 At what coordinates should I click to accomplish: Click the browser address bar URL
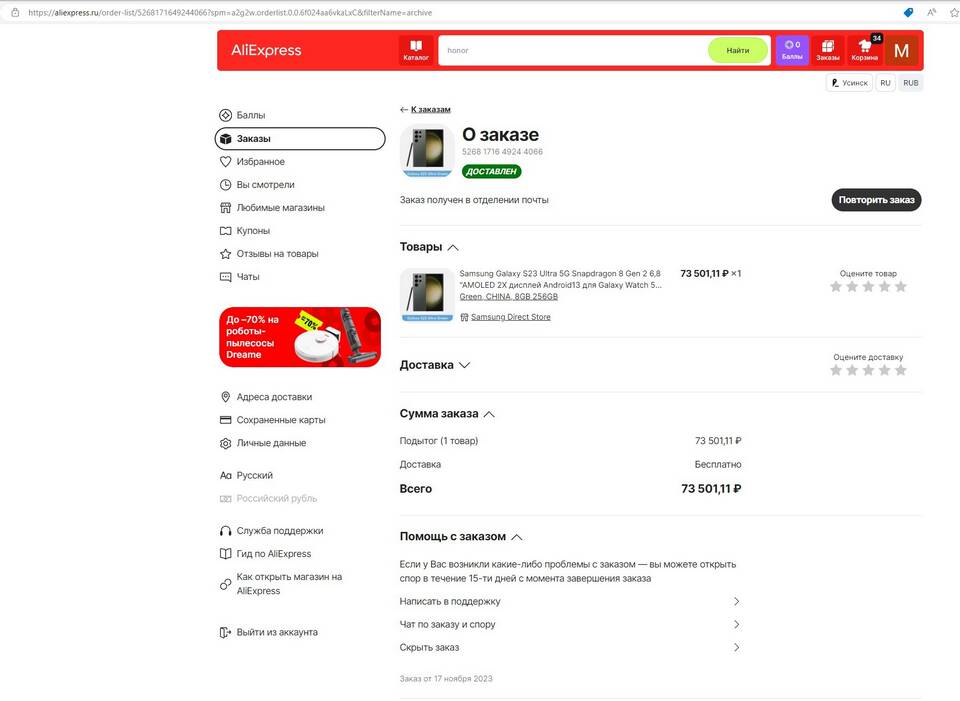(230, 12)
